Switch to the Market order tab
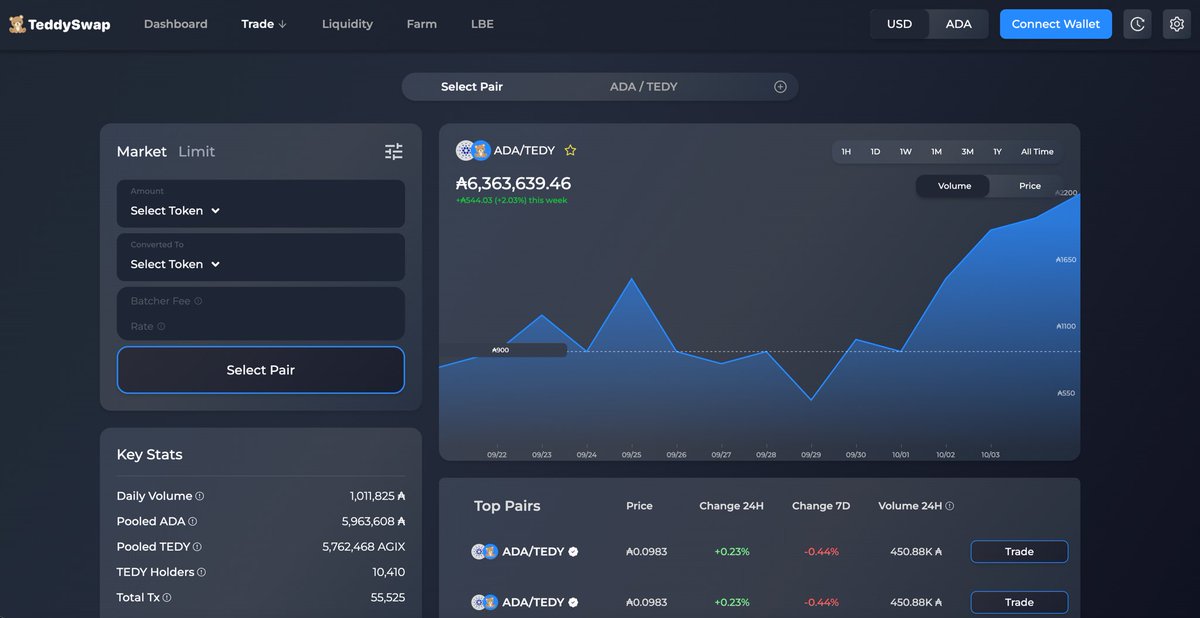Screen dimensions: 1200x618 click(x=142, y=152)
